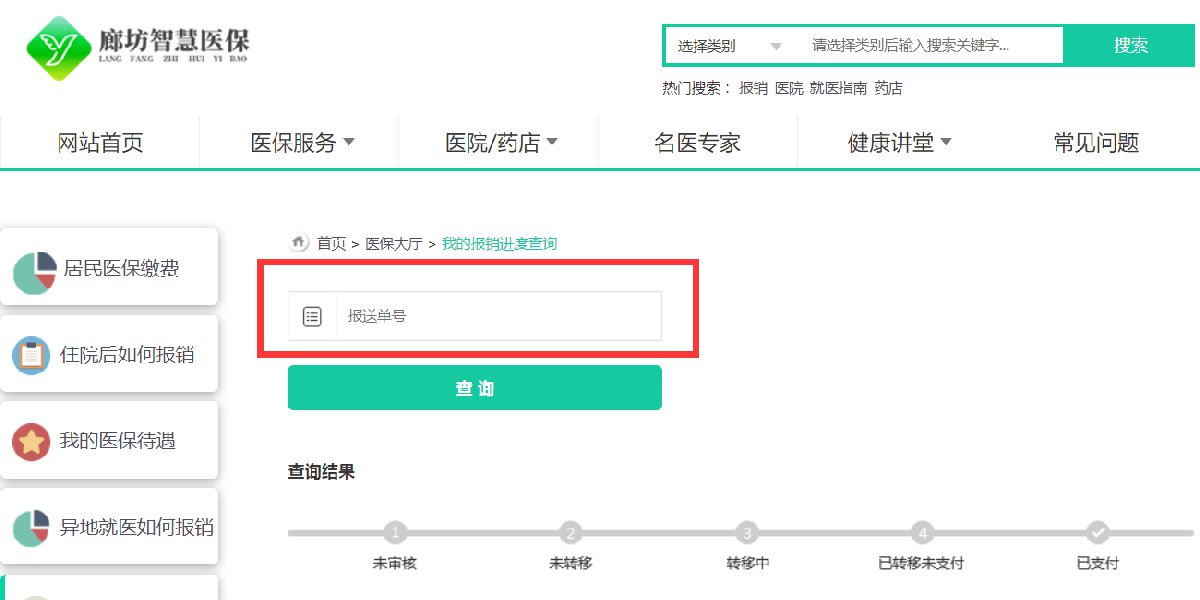
Task: Open 常见问题 in the navigation bar
Action: point(1096,143)
